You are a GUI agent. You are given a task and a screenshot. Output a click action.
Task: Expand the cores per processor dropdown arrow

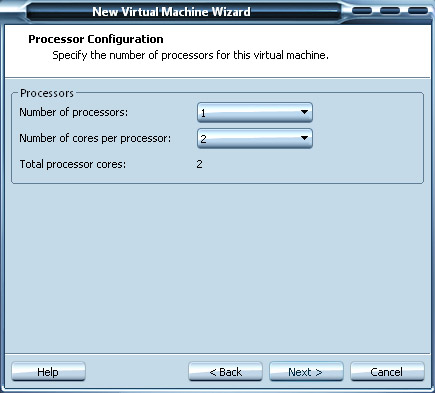[304, 138]
